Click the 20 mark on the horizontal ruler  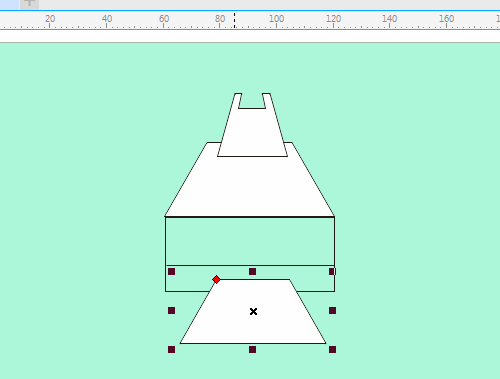(50, 19)
